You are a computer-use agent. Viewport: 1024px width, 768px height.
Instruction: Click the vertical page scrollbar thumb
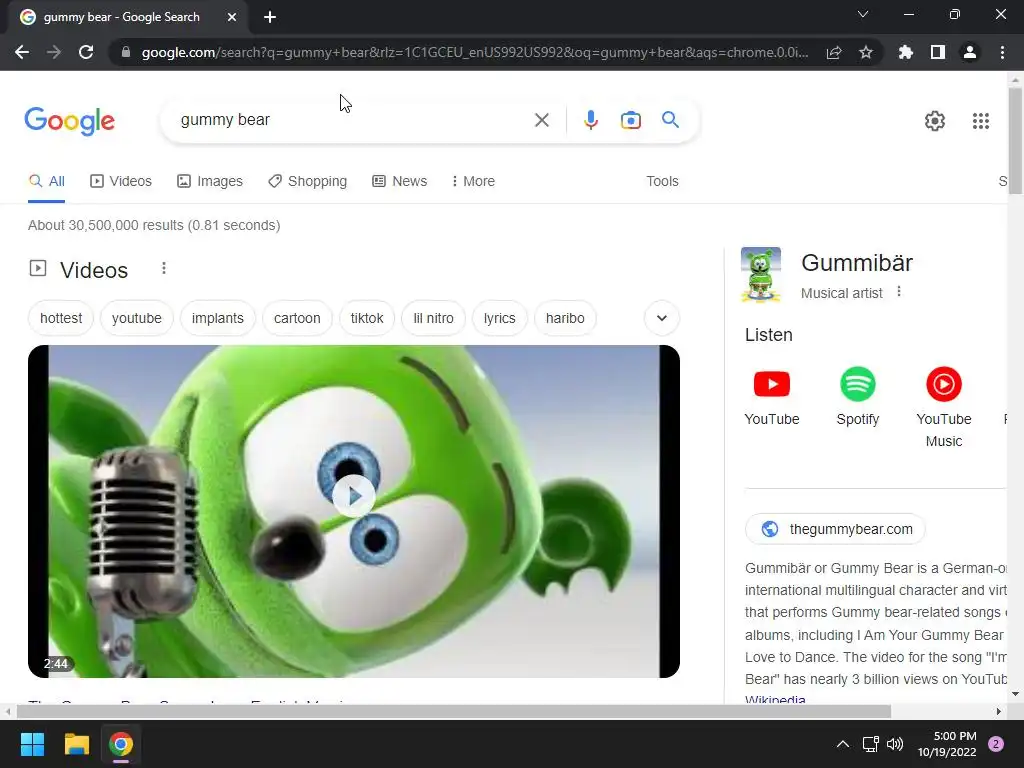click(1015, 140)
